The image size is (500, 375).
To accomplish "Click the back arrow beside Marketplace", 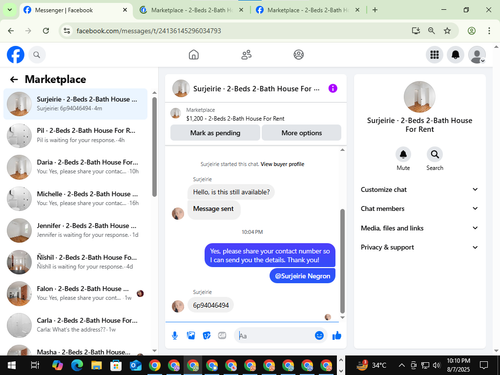I will 14,79.
